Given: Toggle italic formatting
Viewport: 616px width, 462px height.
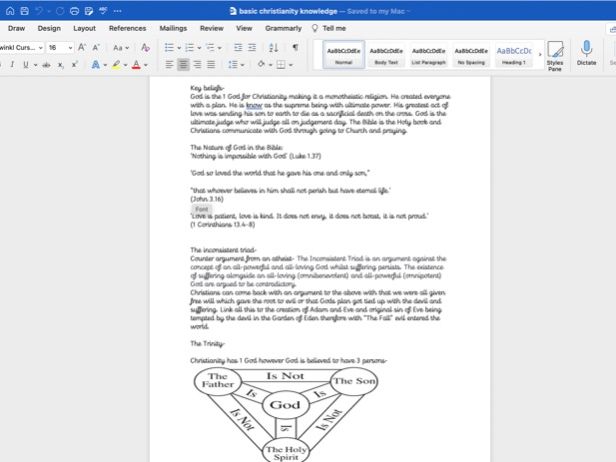Looking at the screenshot, I should pos(12,65).
